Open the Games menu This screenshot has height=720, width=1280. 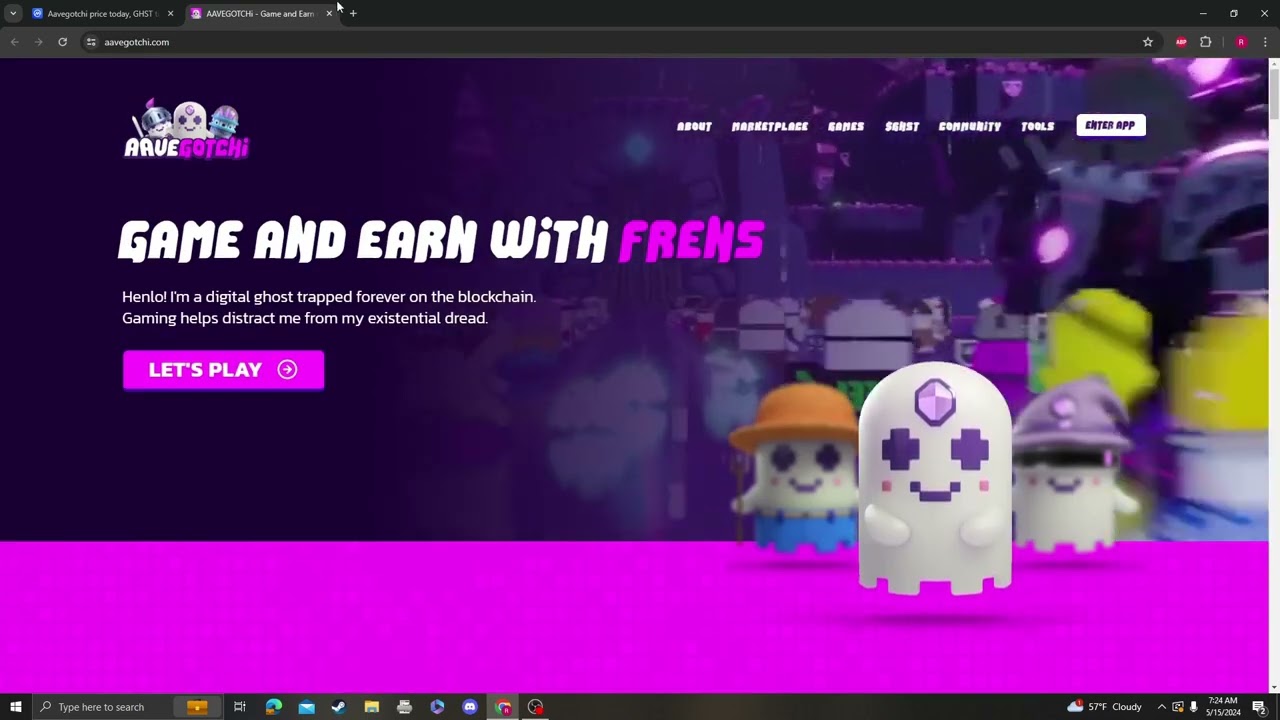click(846, 126)
